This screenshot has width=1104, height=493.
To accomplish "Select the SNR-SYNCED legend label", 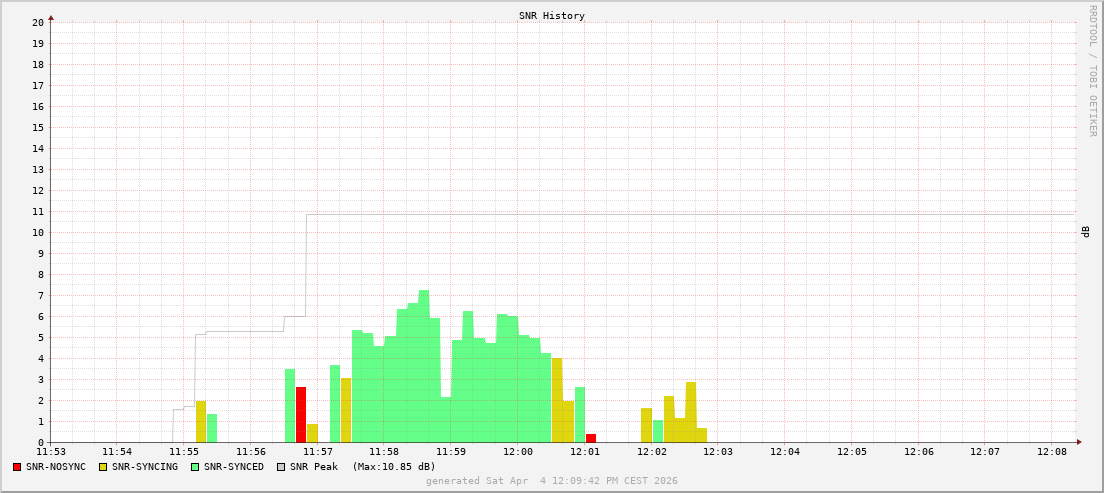I will [234, 467].
